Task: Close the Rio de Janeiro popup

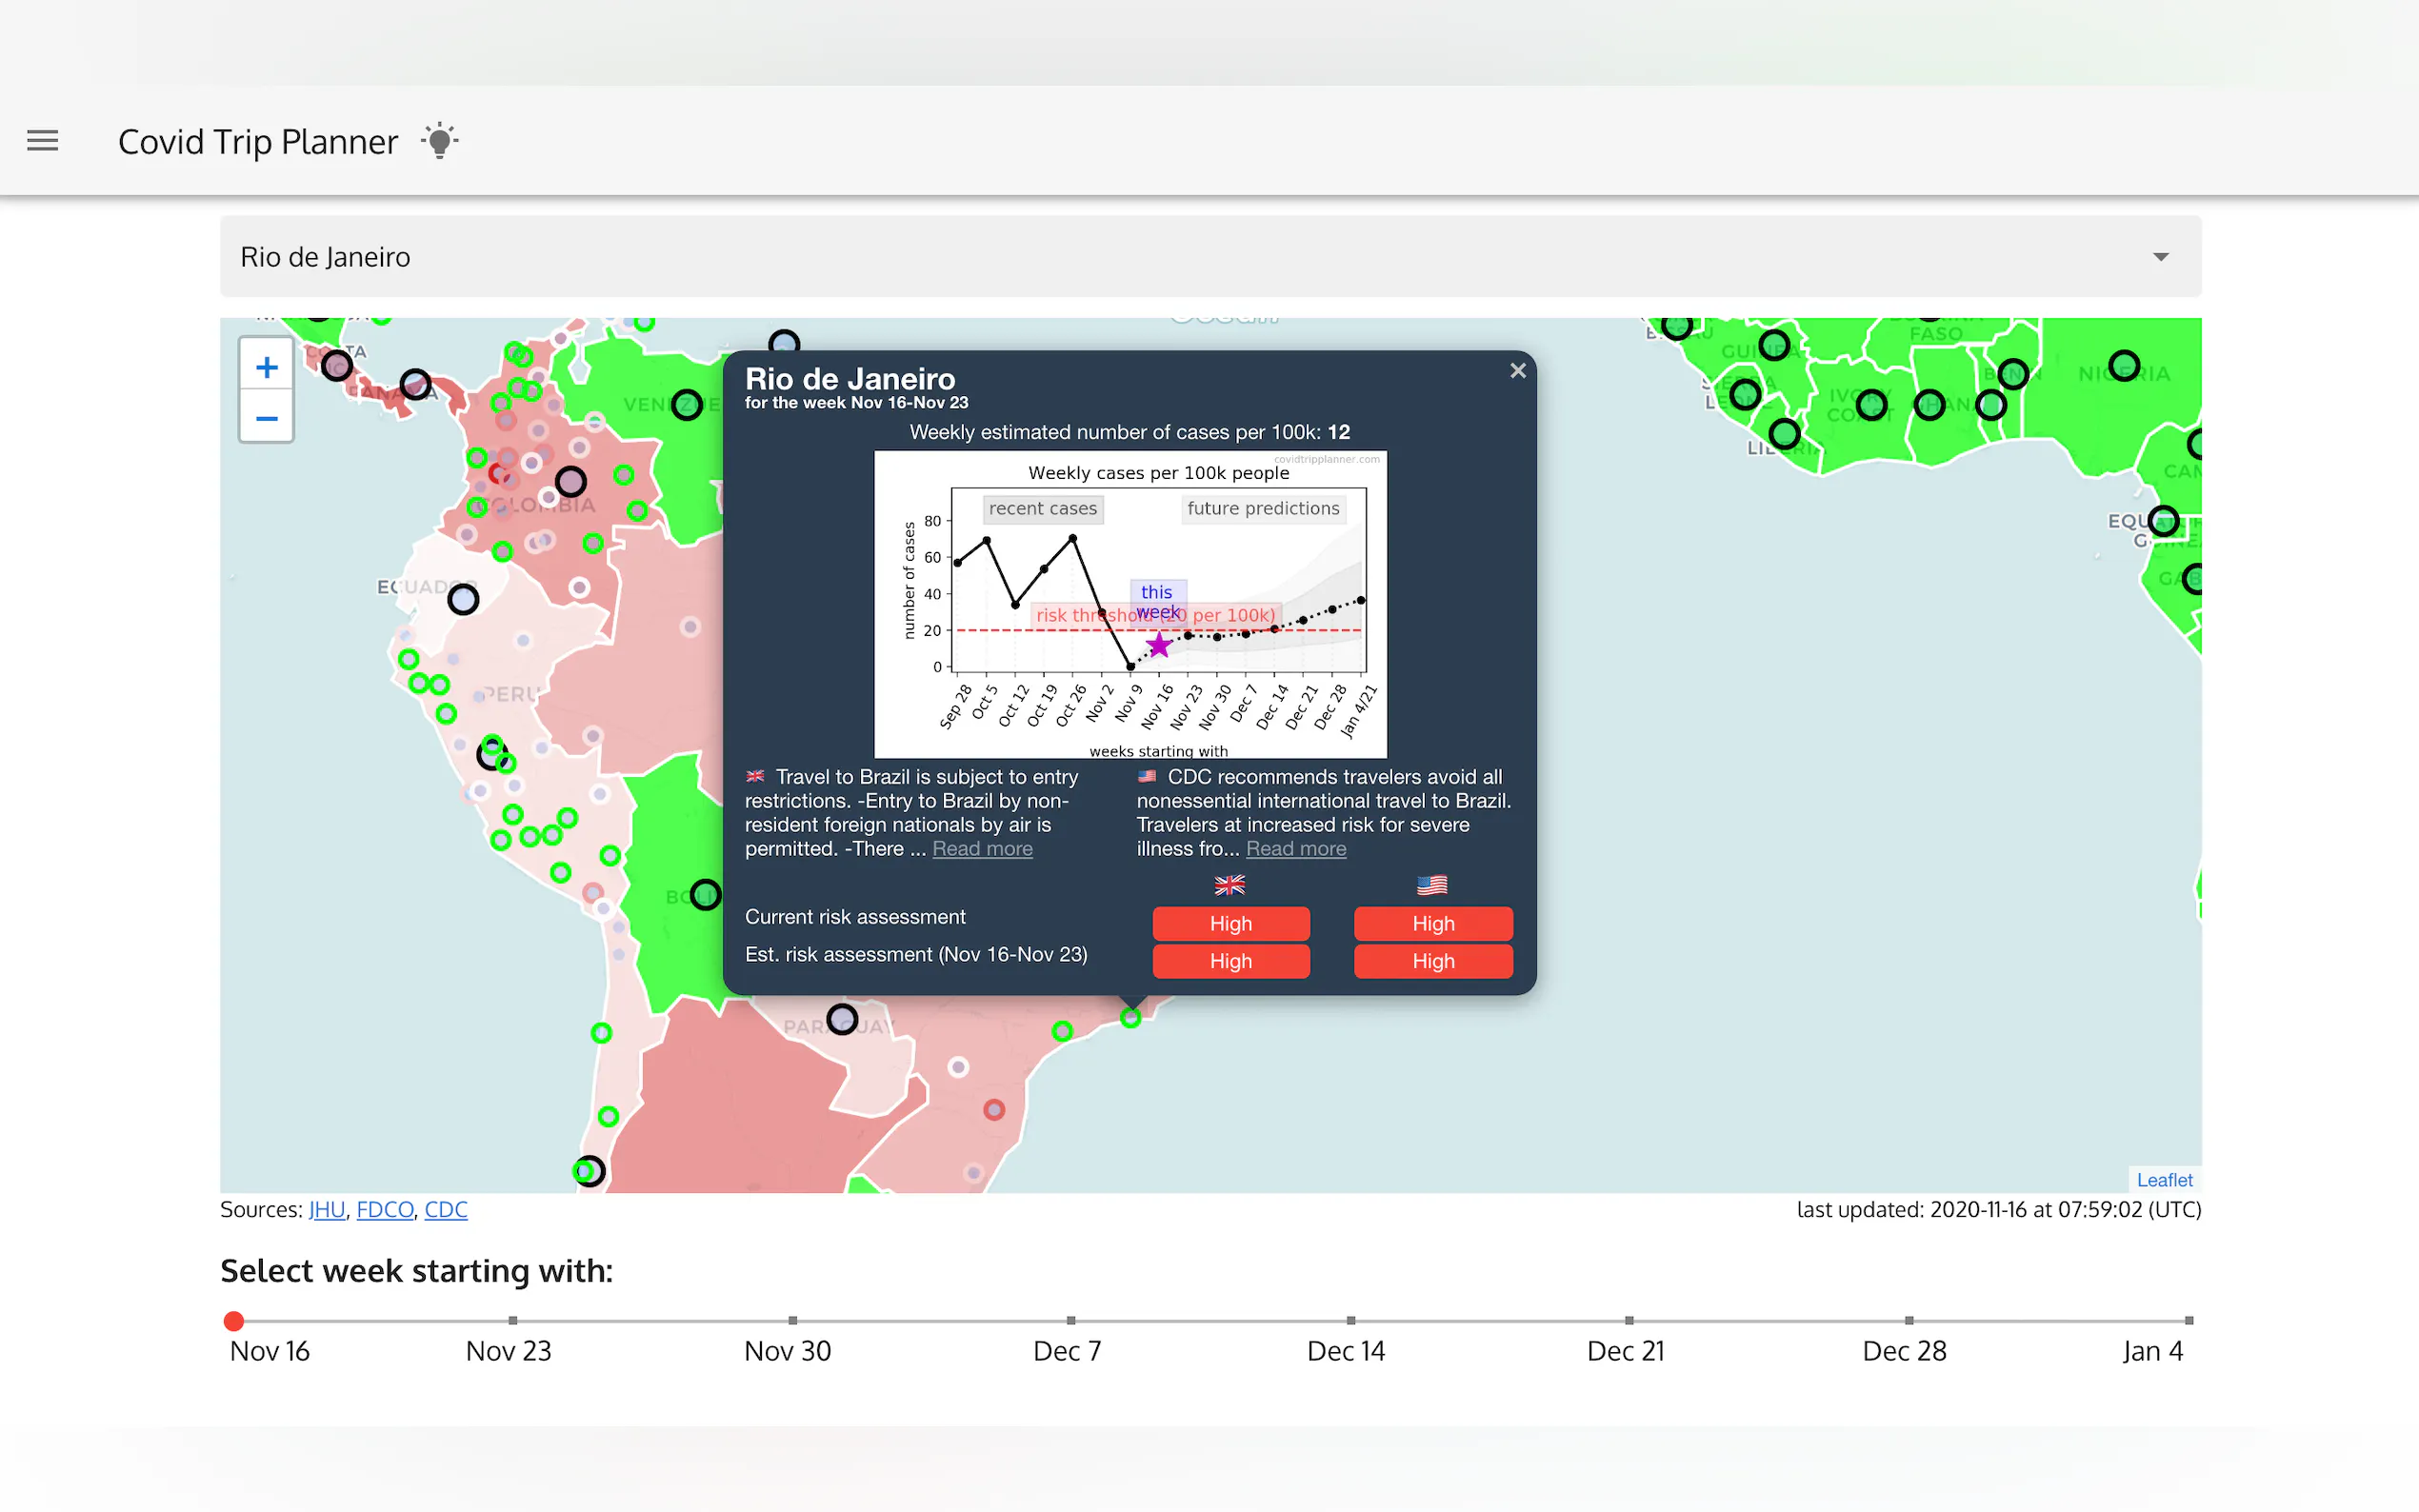Action: [1517, 371]
